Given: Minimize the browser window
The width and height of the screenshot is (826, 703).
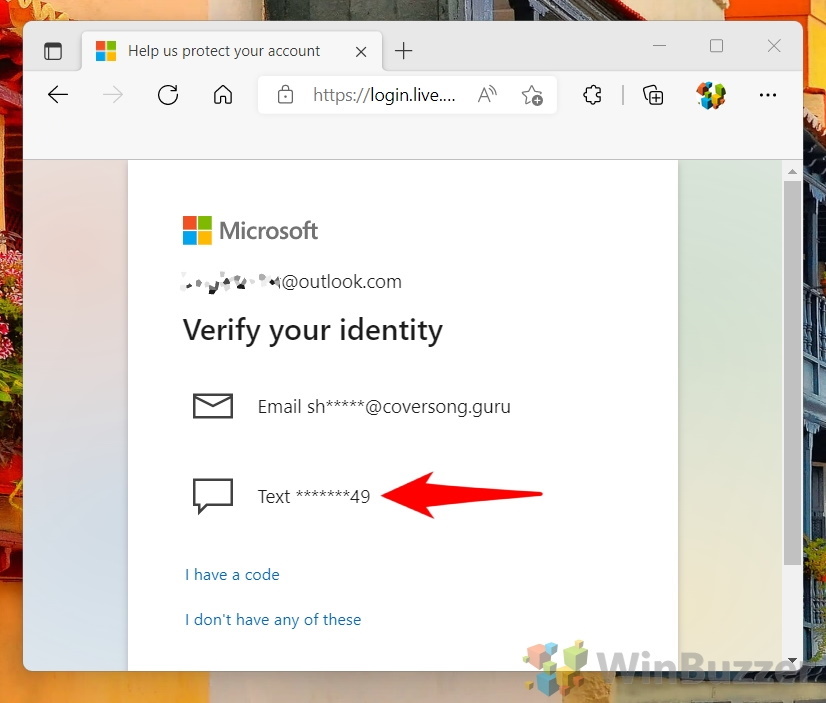Looking at the screenshot, I should [660, 46].
